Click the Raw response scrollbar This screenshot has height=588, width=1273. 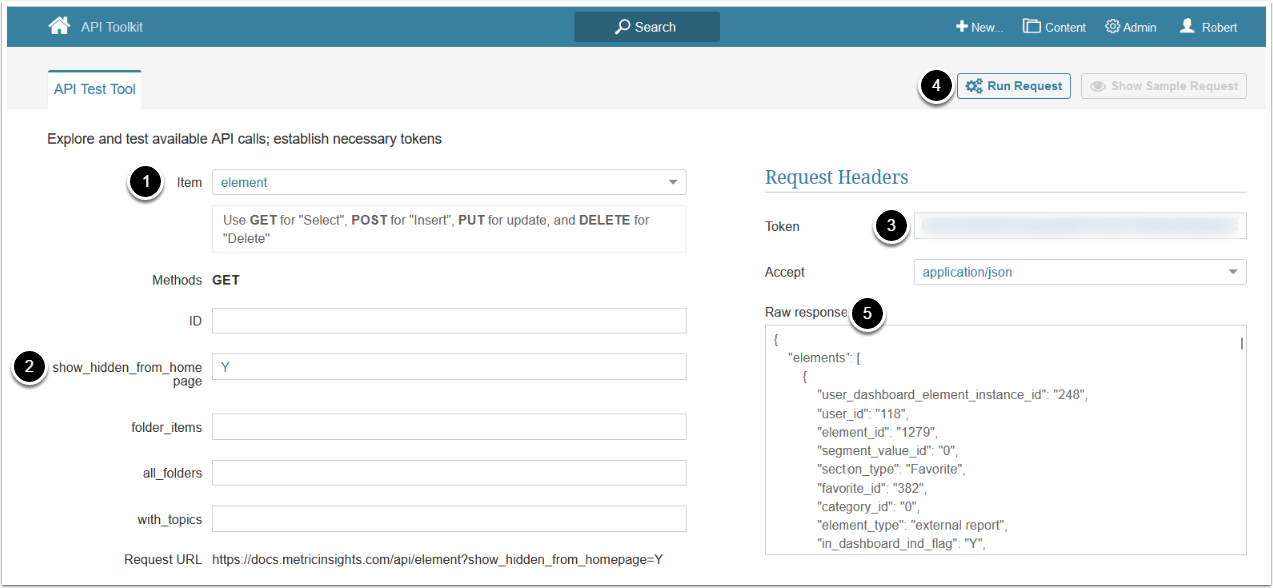pyautogui.click(x=1241, y=343)
